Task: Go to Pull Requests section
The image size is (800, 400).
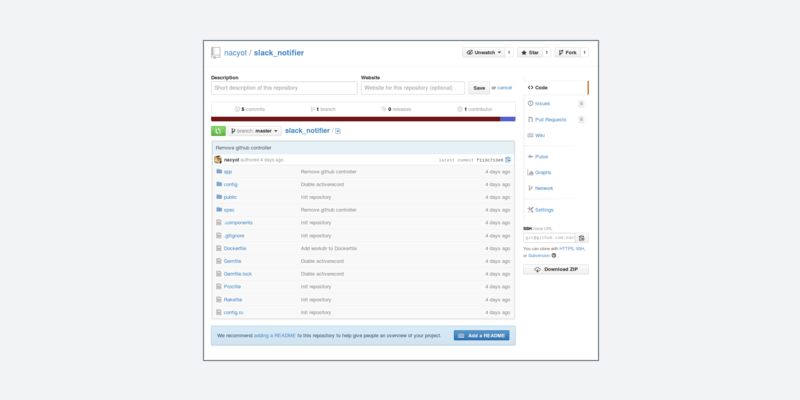Action: click(x=550, y=119)
